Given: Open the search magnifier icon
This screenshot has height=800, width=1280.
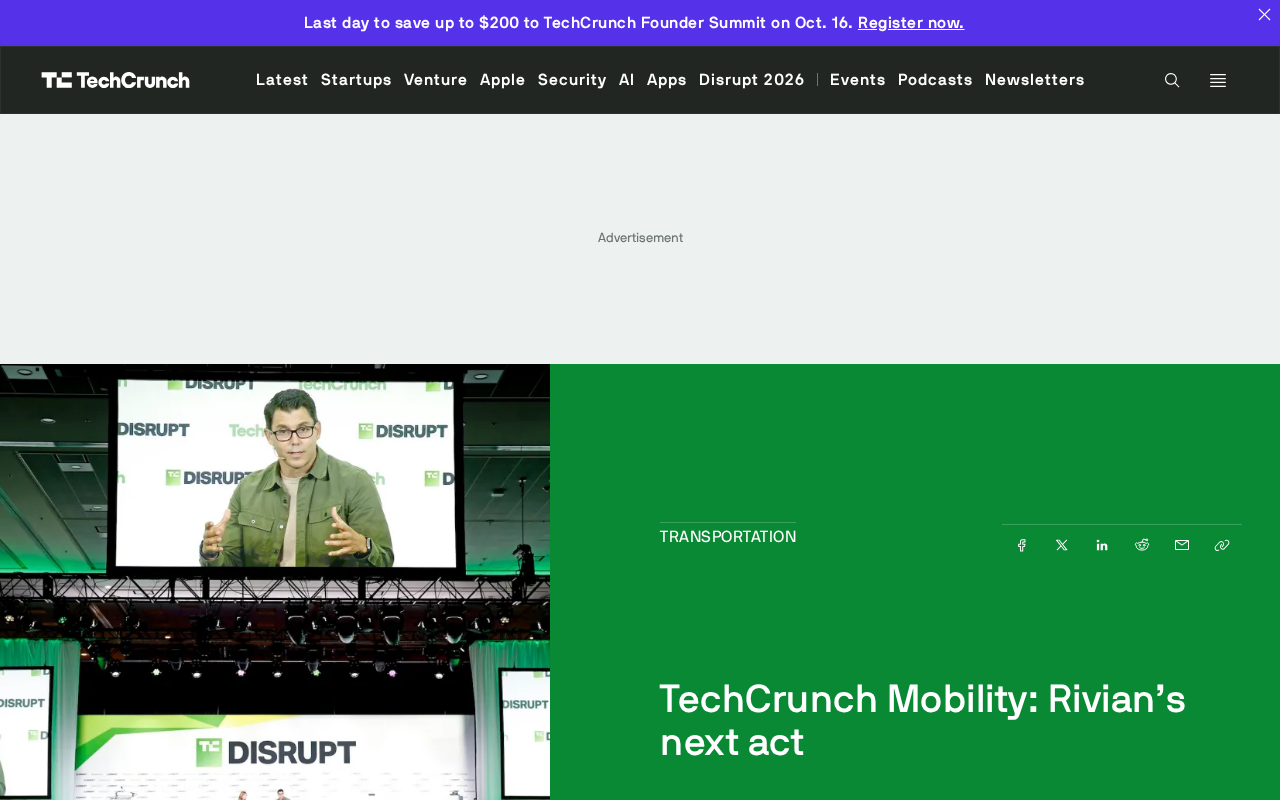Looking at the screenshot, I should click(1172, 80).
